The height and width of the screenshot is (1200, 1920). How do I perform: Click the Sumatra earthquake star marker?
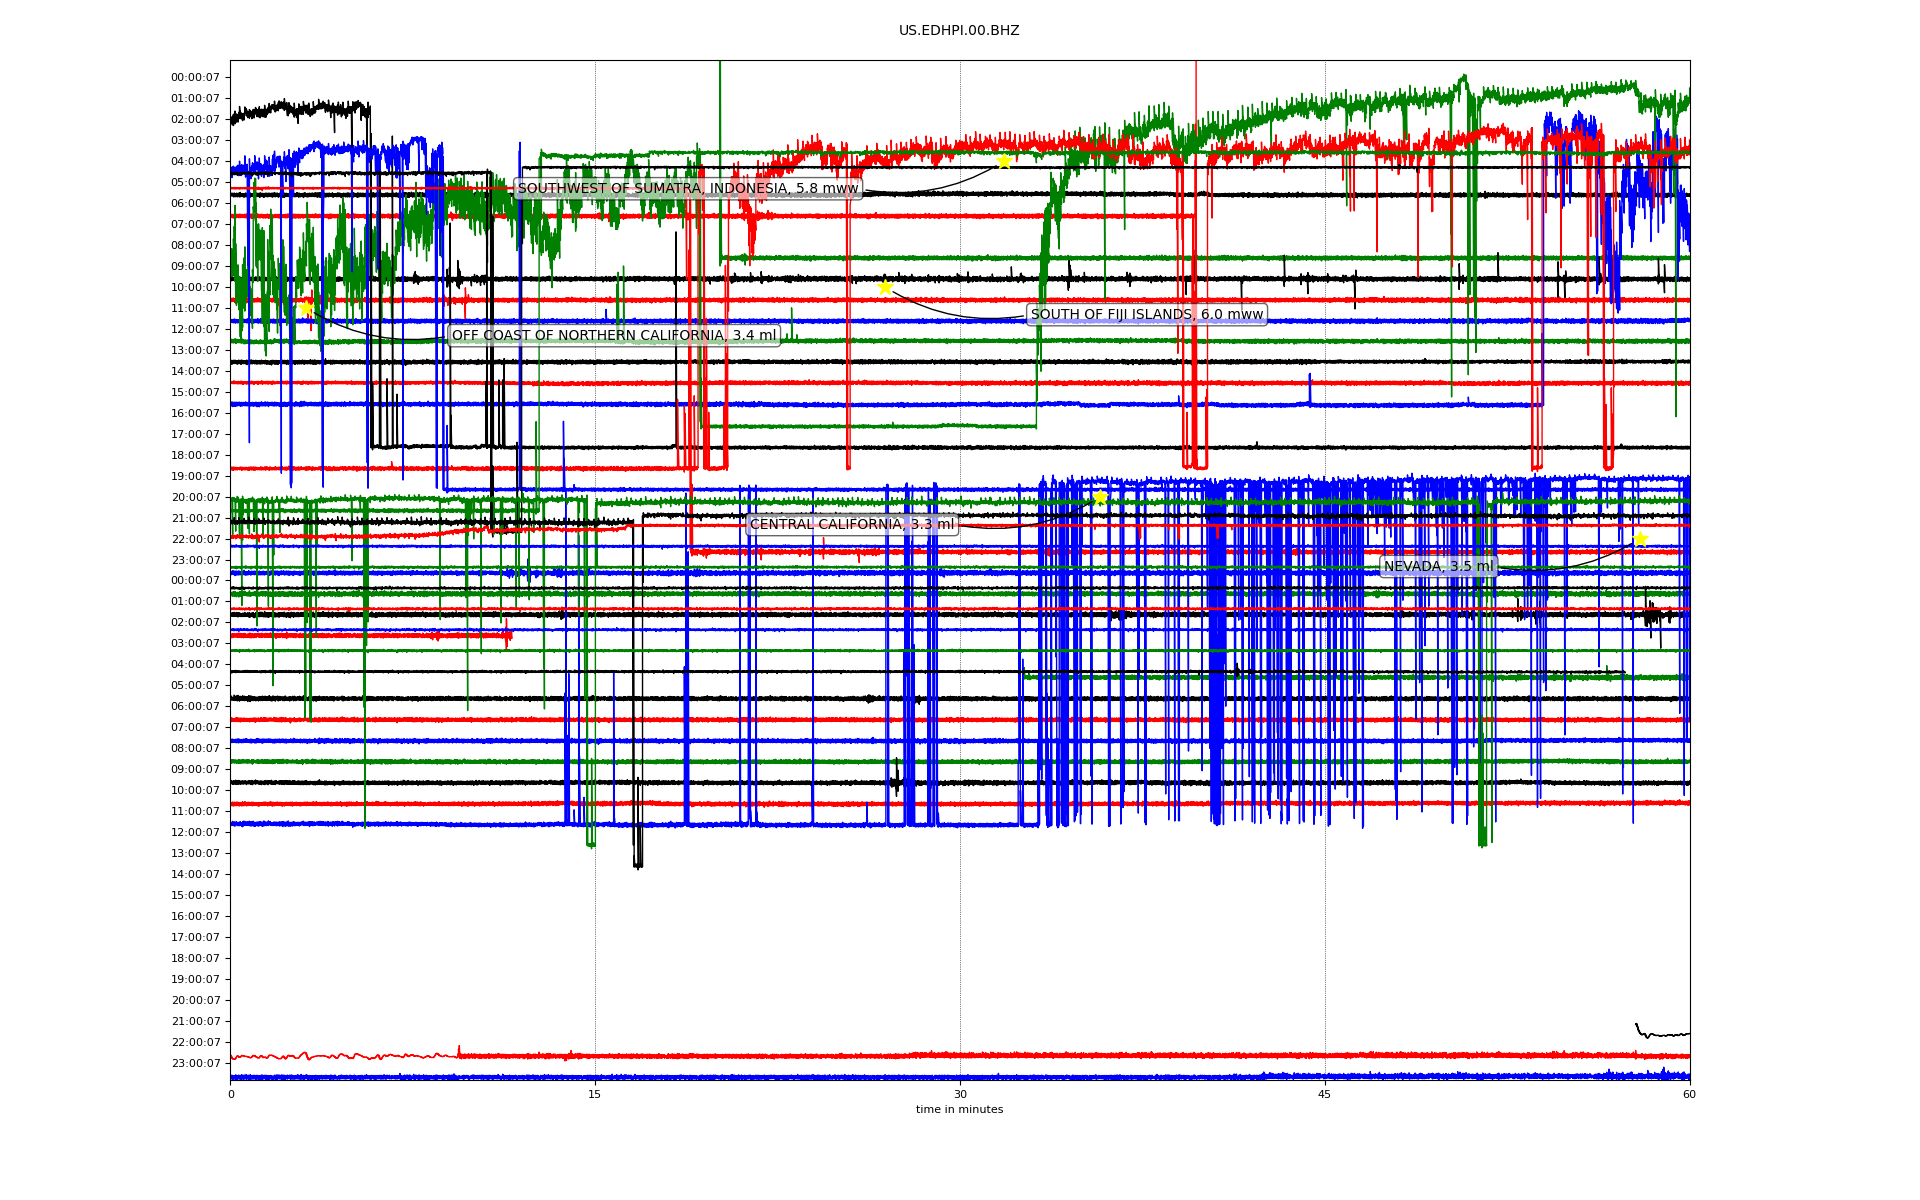click(1003, 161)
